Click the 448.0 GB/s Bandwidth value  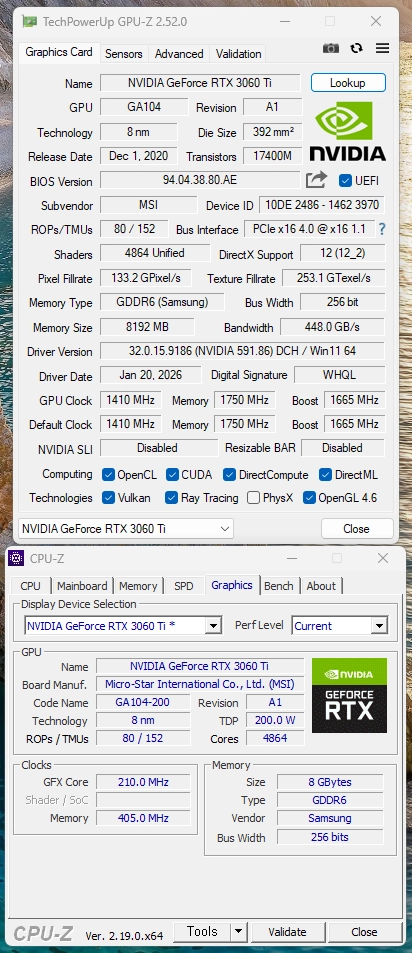tap(332, 327)
